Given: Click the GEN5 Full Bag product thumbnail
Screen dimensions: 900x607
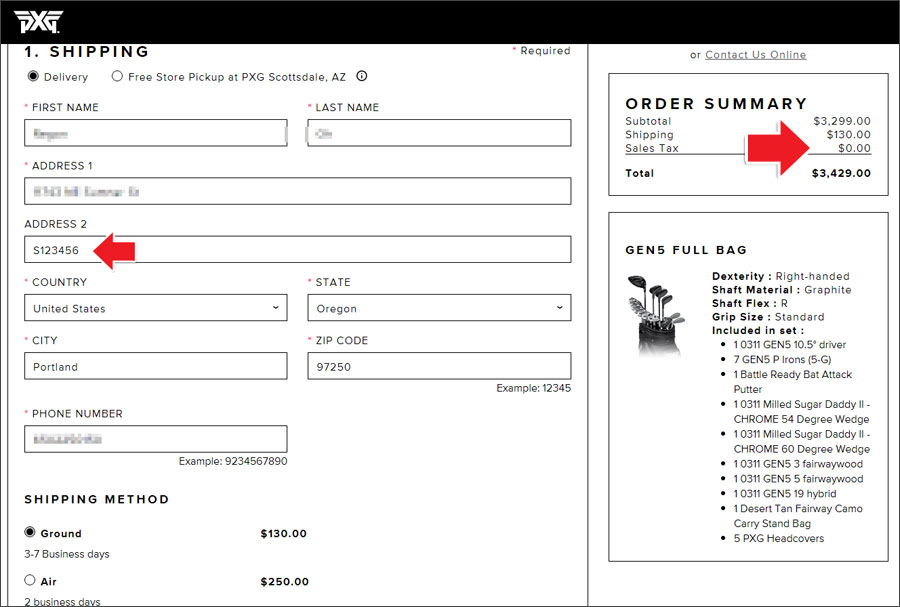Looking at the screenshot, I should [657, 316].
